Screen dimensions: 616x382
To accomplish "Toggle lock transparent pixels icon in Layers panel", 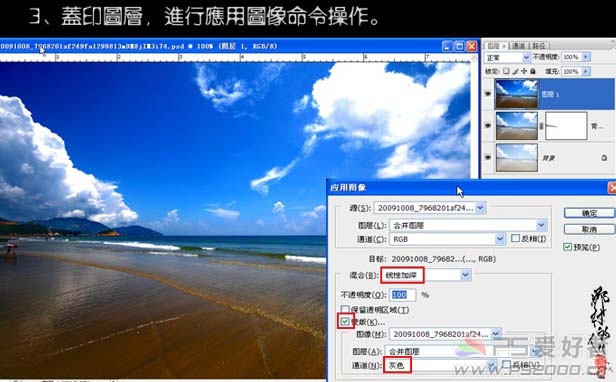I will (x=506, y=71).
